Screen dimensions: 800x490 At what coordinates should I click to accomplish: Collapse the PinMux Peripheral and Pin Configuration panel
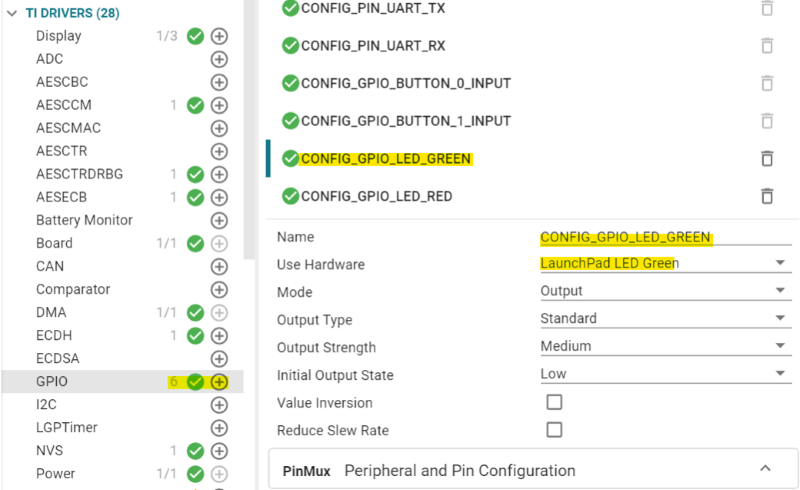point(765,469)
